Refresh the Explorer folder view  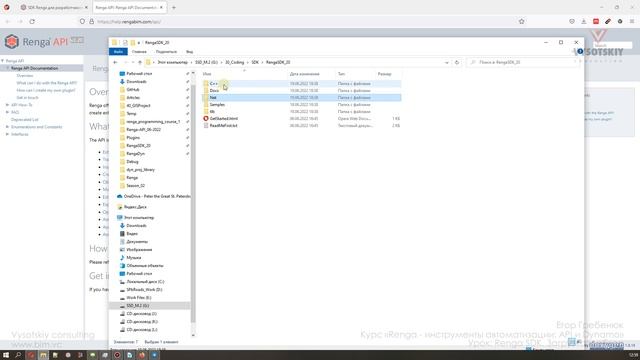tap(457, 62)
